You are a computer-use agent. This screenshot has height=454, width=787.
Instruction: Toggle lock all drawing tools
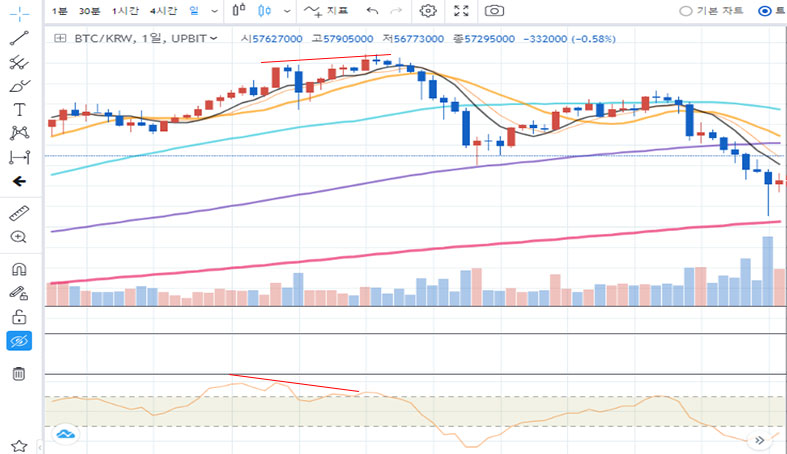(x=19, y=317)
